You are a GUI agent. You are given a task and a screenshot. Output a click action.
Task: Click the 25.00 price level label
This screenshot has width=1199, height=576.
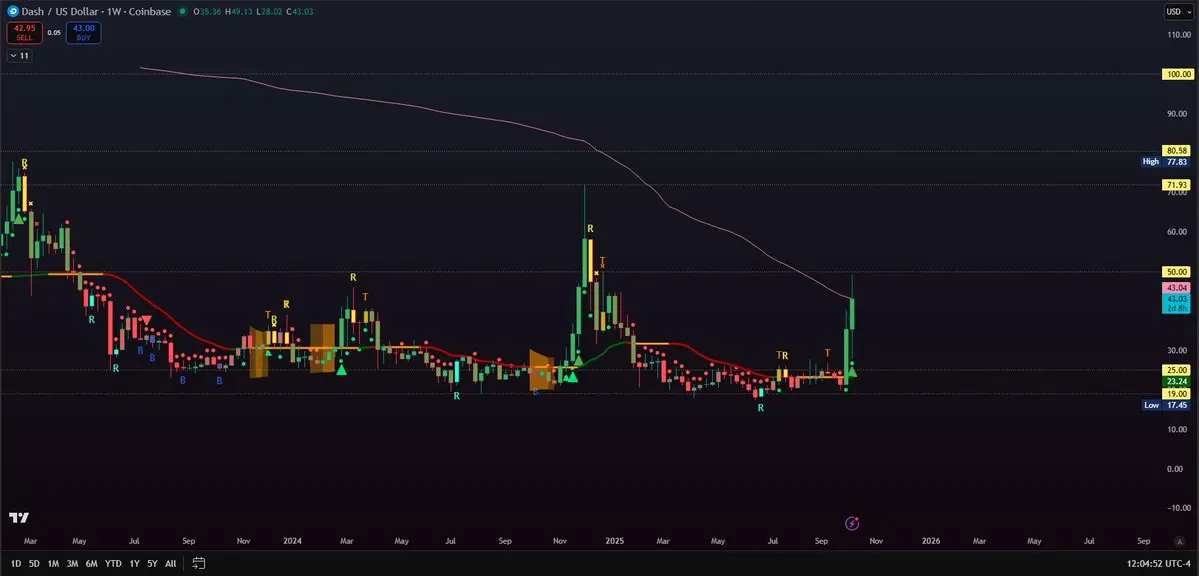(x=1176, y=369)
